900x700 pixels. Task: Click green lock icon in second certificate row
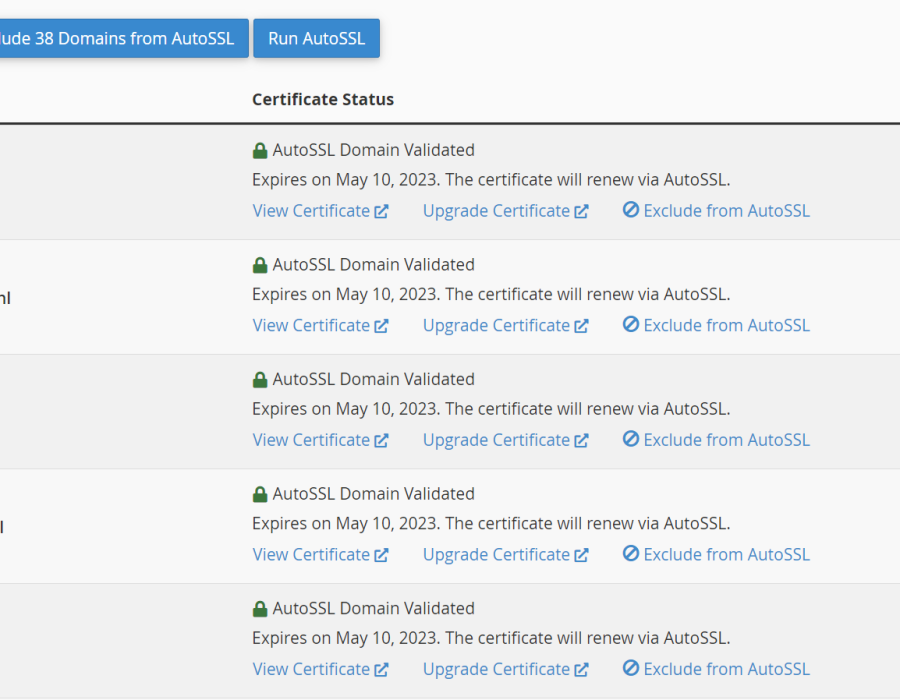260,266
